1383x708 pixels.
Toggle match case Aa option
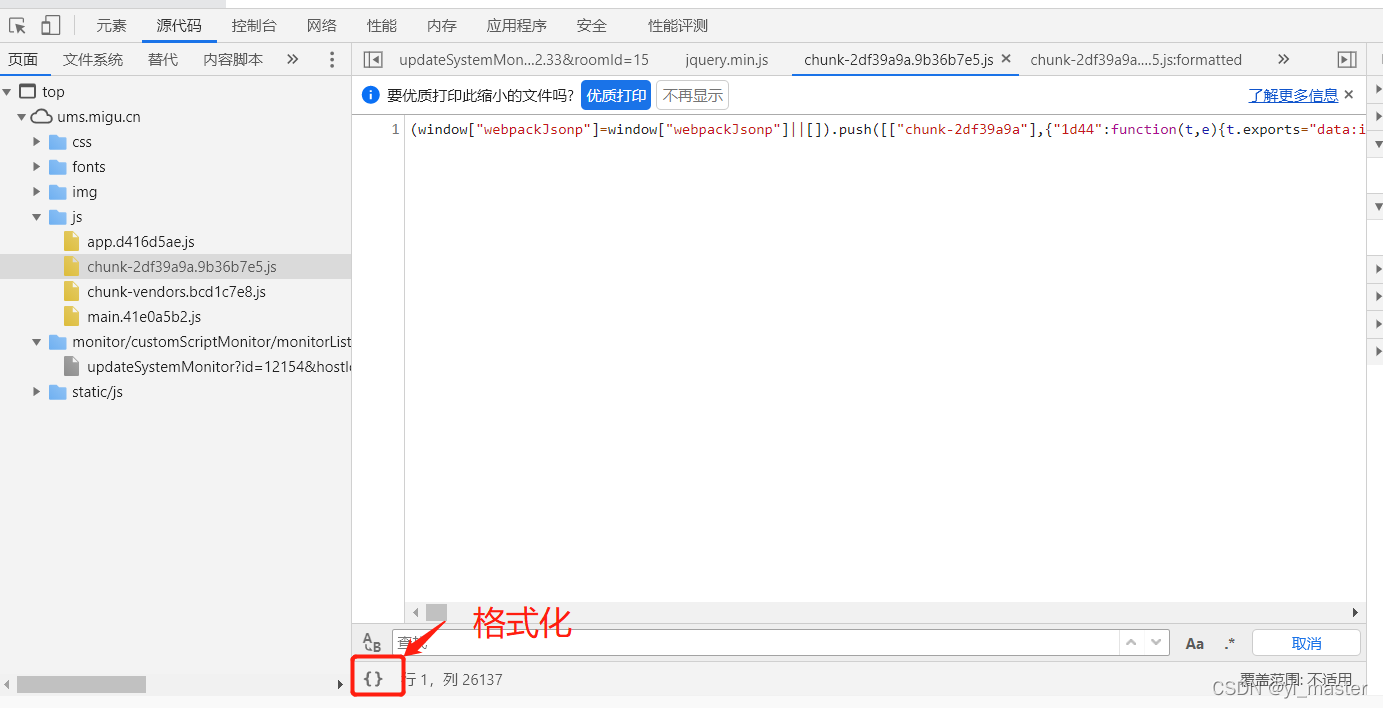(x=1195, y=644)
